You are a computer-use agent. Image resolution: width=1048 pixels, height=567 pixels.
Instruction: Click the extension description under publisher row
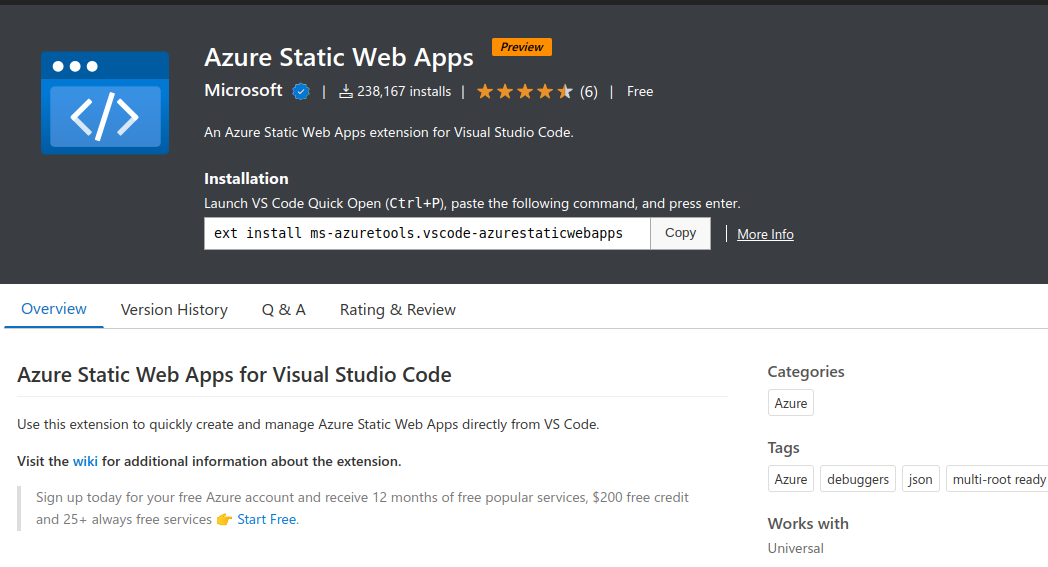tap(389, 132)
